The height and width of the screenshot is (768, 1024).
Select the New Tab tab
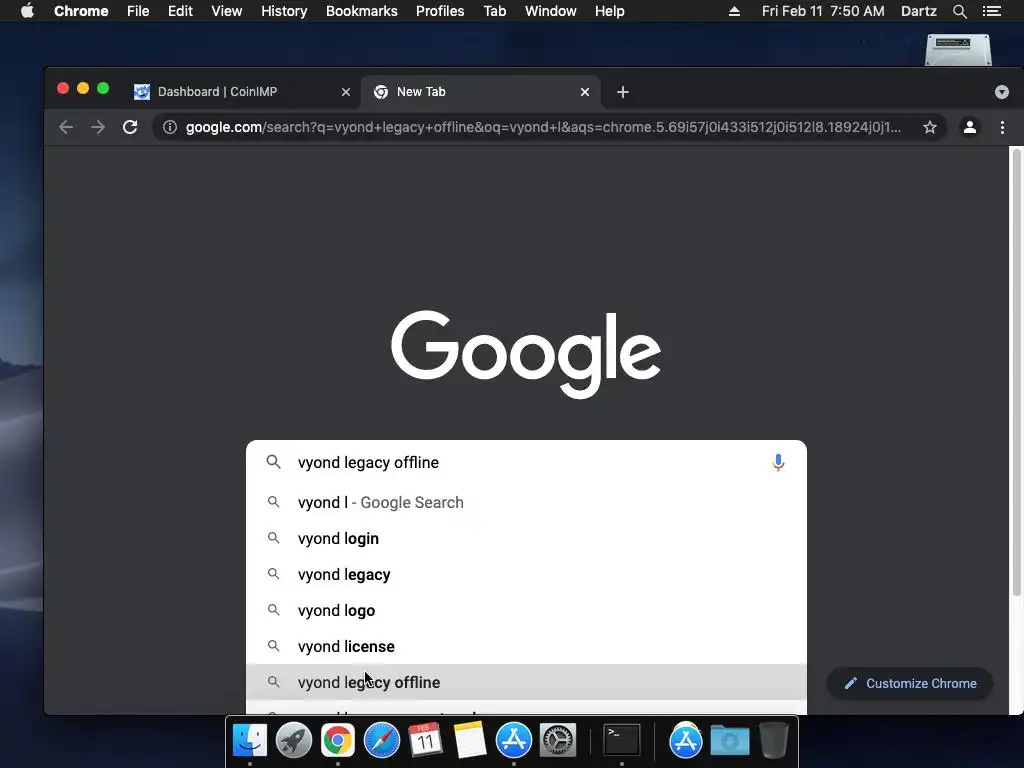pos(480,92)
